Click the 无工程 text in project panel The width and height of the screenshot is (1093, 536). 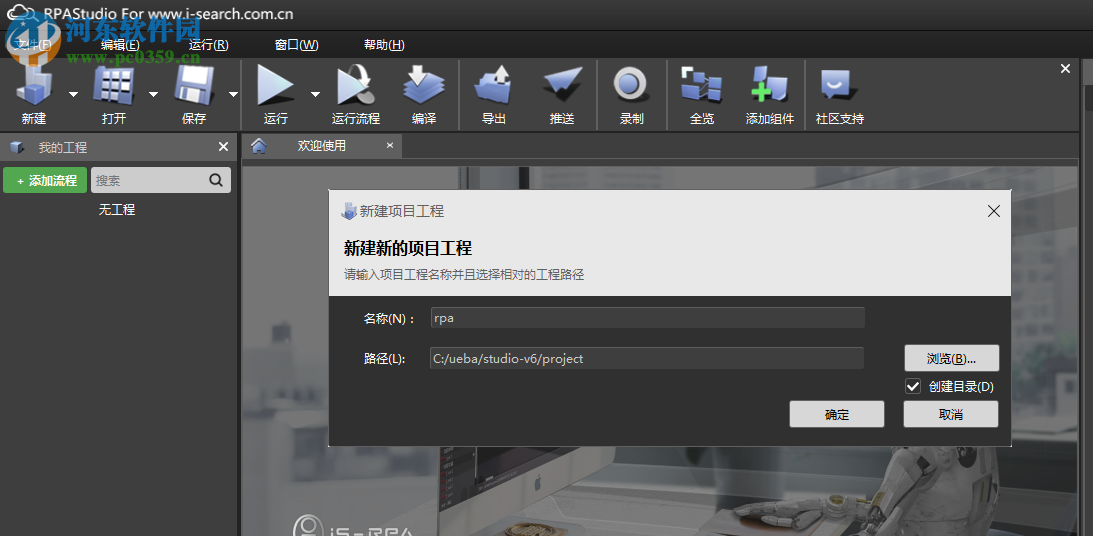click(116, 209)
